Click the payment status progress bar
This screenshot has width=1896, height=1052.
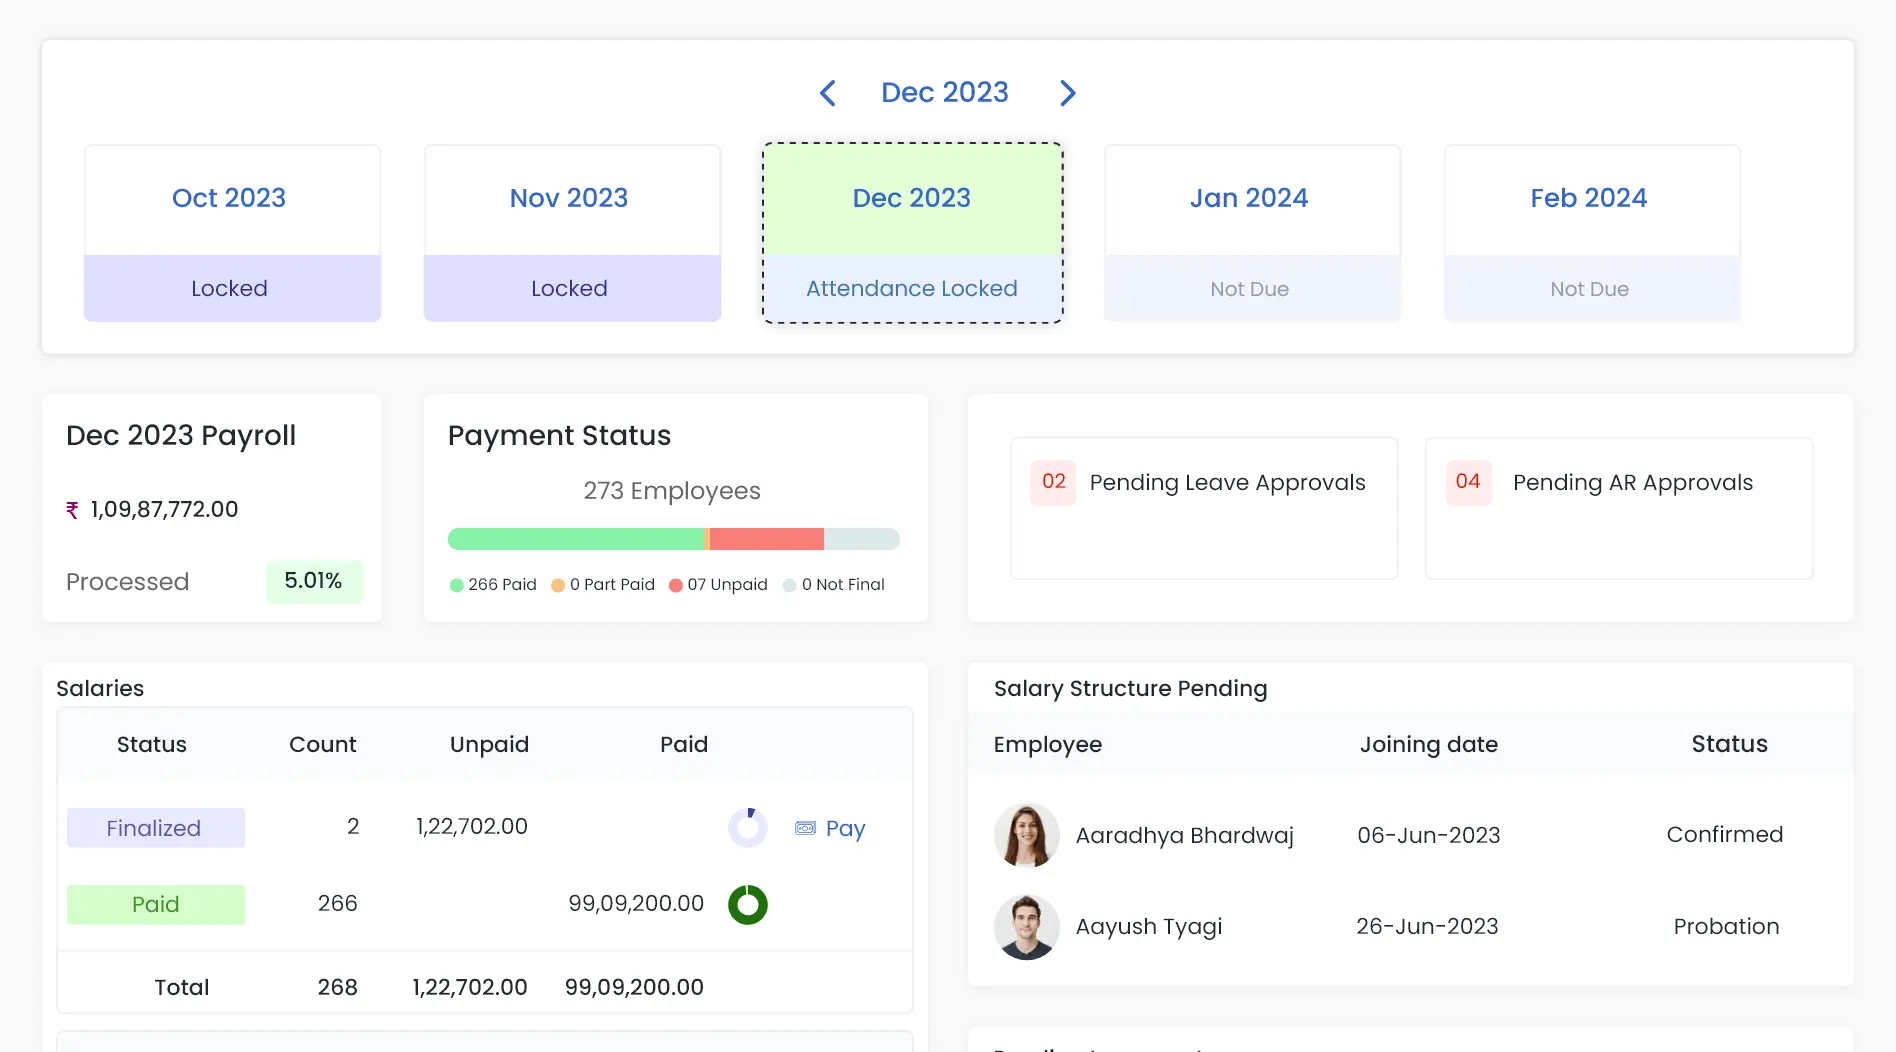coord(673,539)
